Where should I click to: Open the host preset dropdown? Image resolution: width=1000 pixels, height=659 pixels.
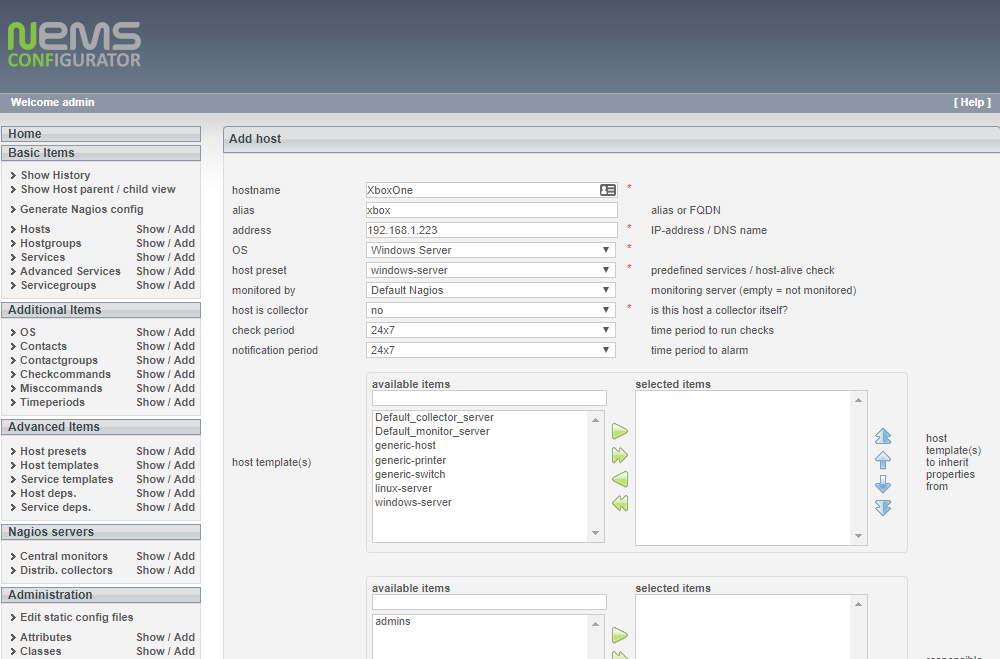pyautogui.click(x=490, y=270)
